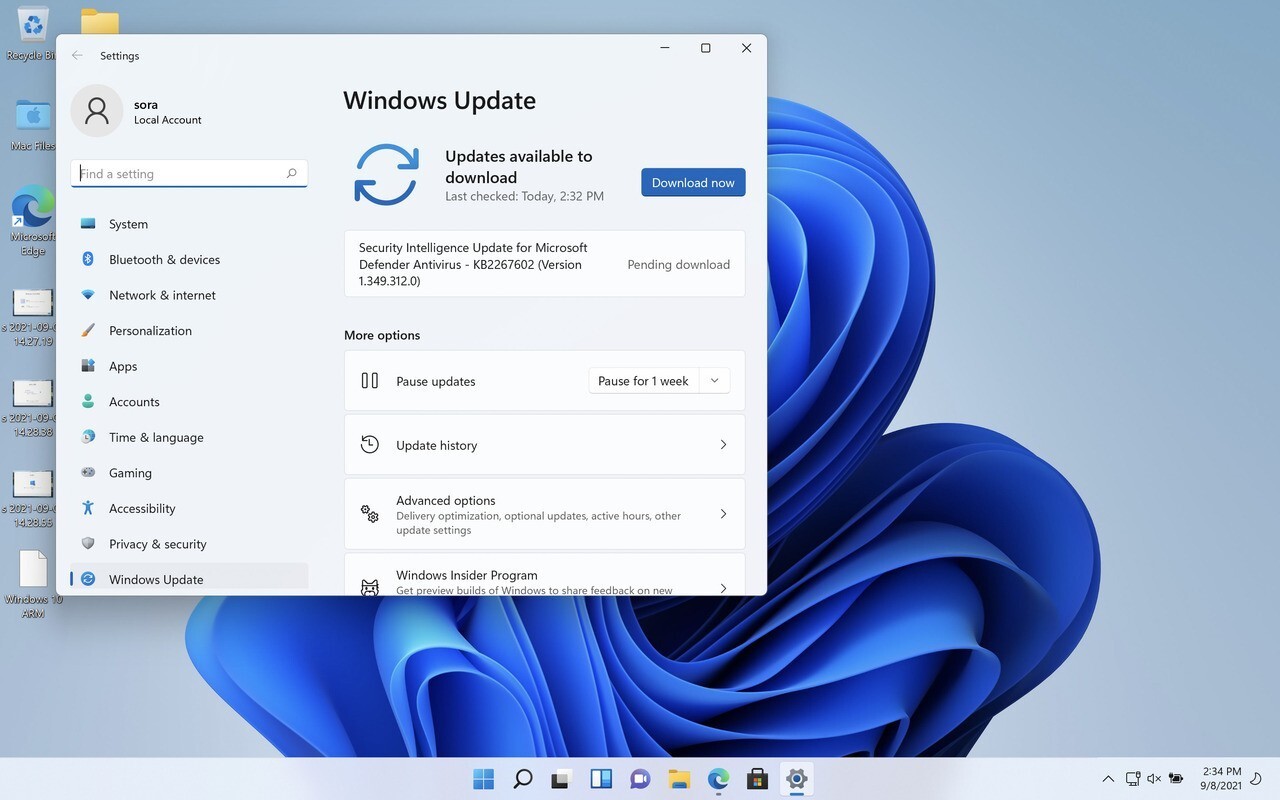Click the Bluetooth icon in the sidebar
1280x800 pixels.
[88, 260]
